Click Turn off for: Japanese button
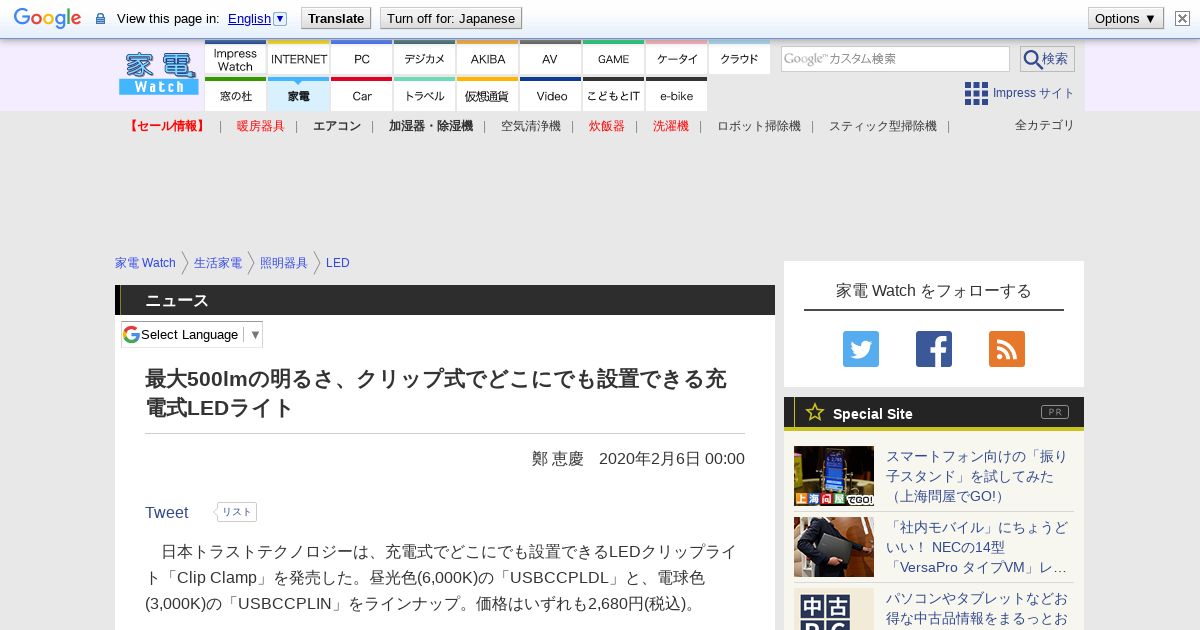1200x630 pixels. (451, 18)
